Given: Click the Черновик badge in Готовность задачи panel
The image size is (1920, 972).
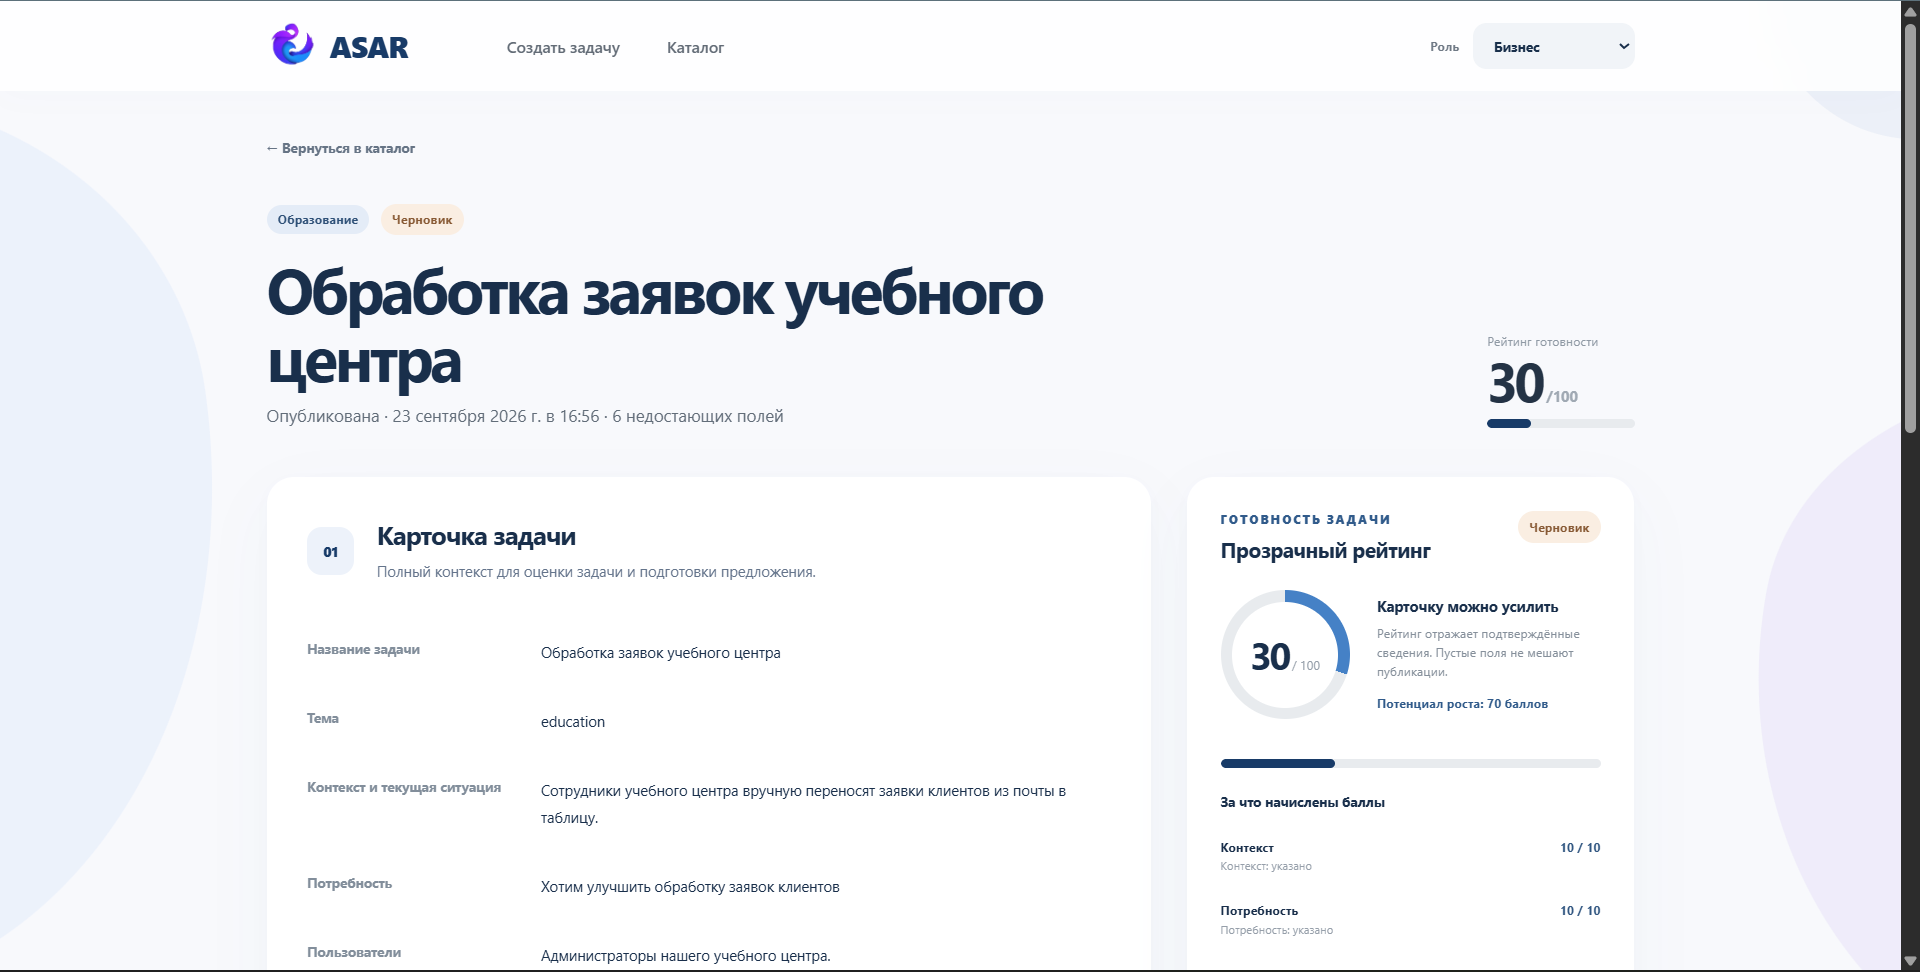Looking at the screenshot, I should 1559,527.
